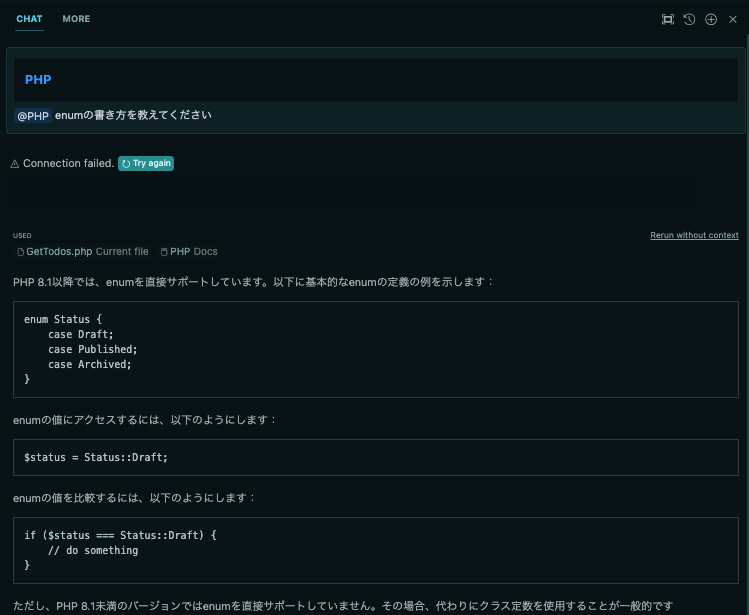The height and width of the screenshot is (615, 749).
Task: Switch to the CHAT tab
Action: coord(29,19)
